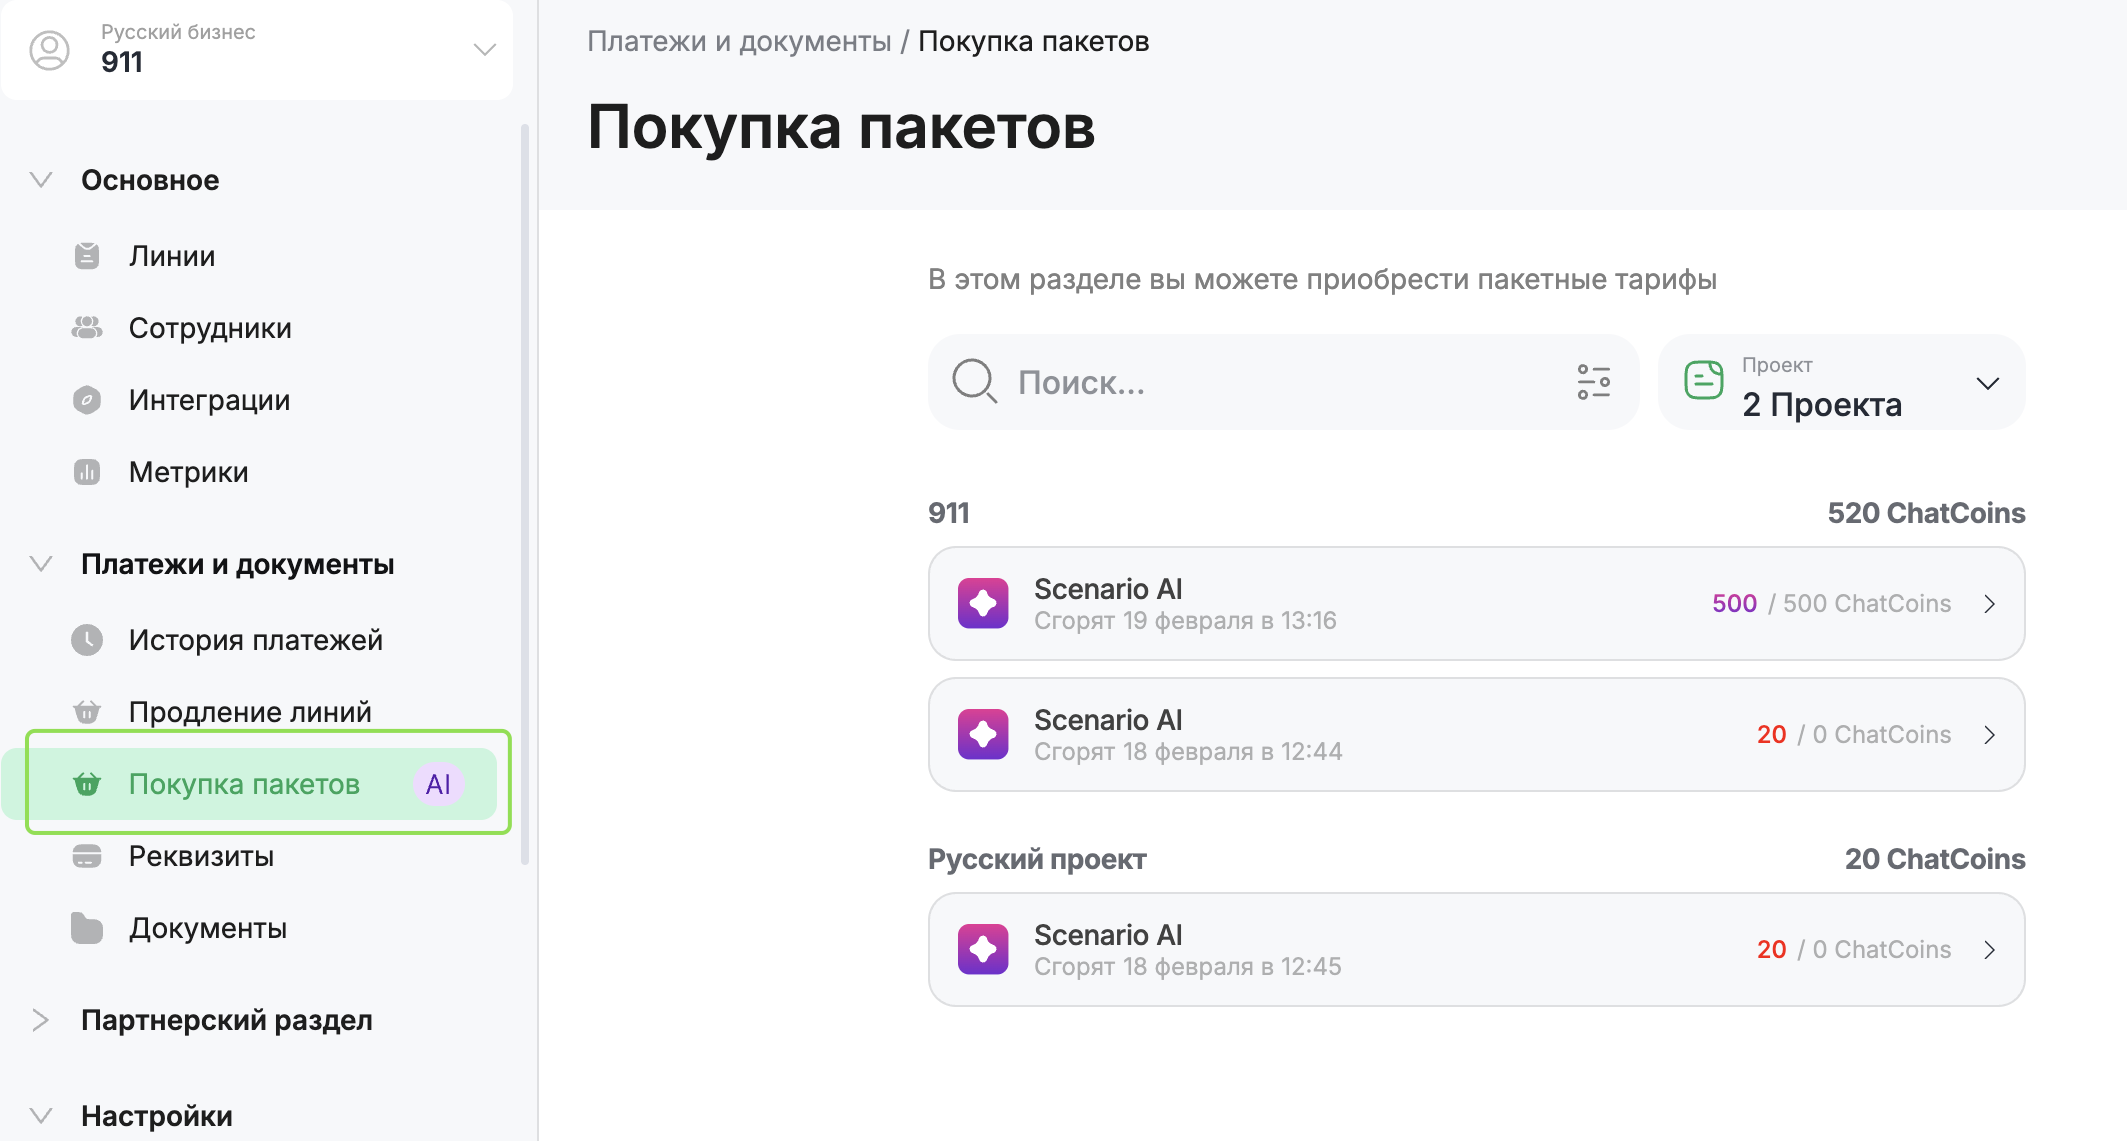Open the 911 account switcher dropdown
Screen dimensions: 2127x1141
[x=484, y=50]
